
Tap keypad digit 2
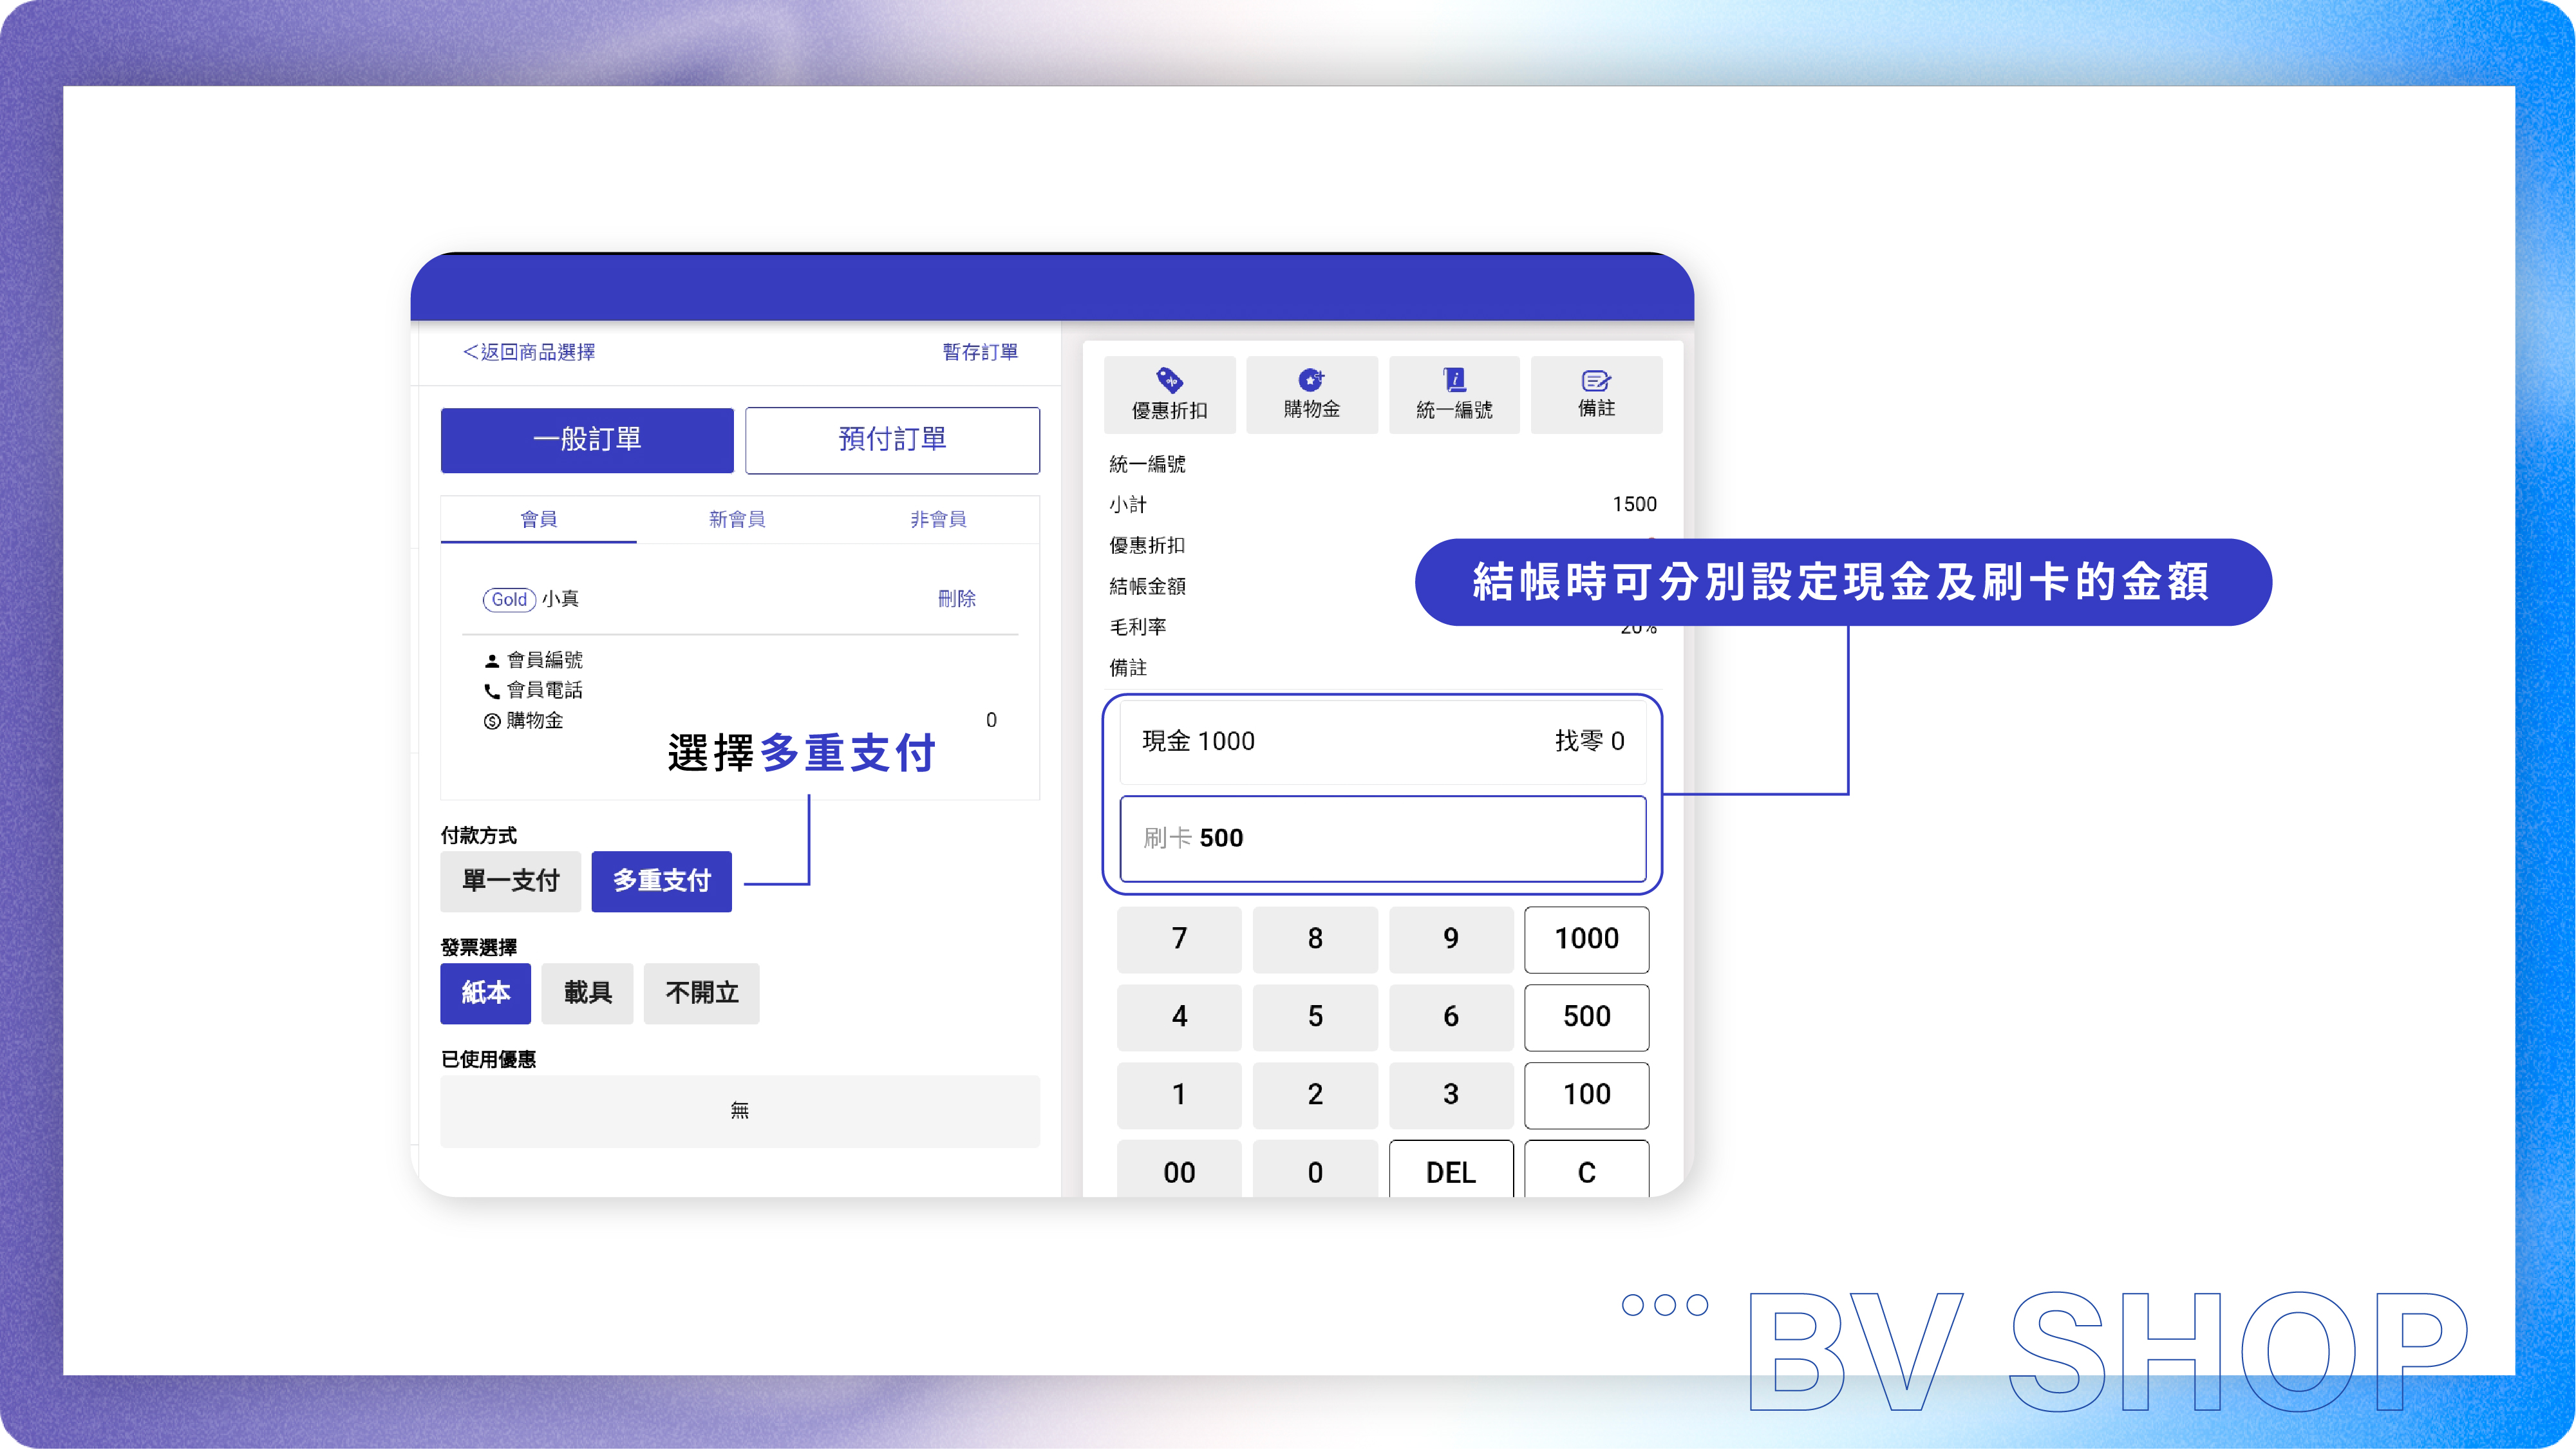pyautogui.click(x=1315, y=1096)
